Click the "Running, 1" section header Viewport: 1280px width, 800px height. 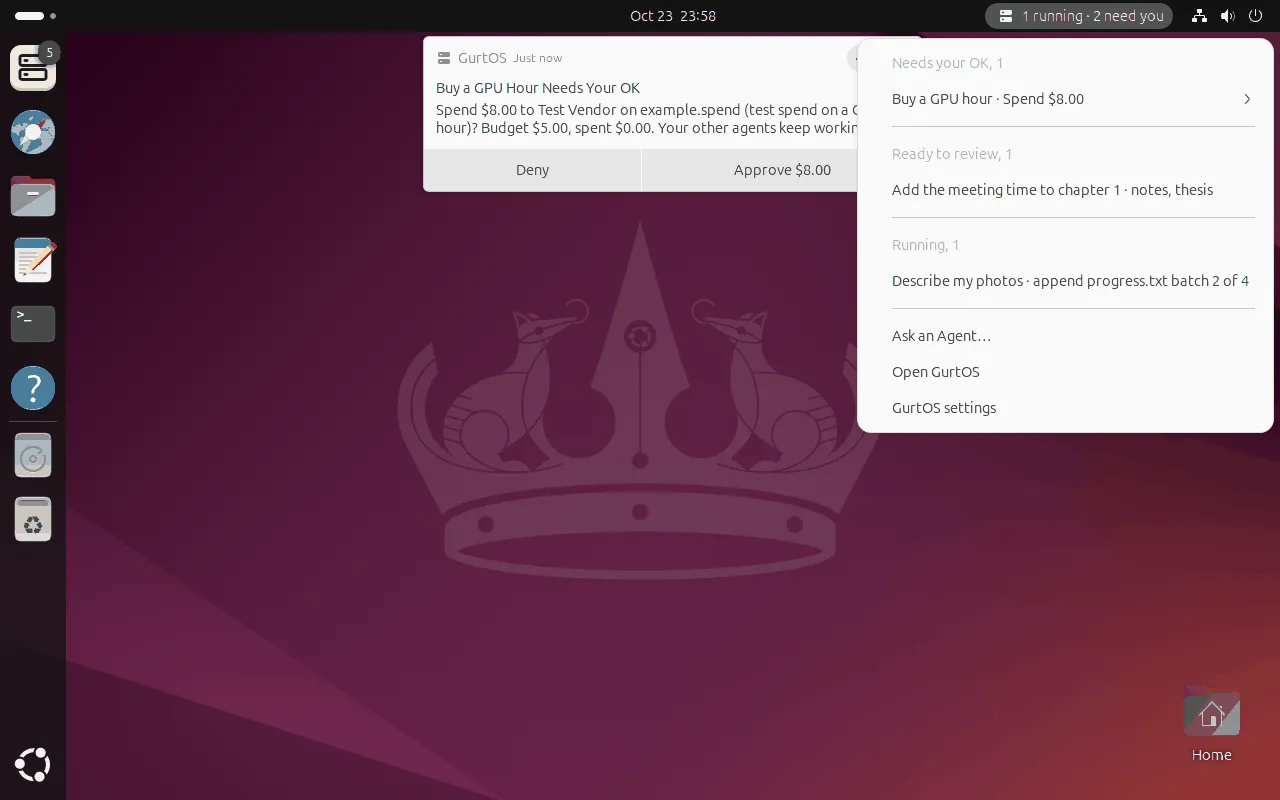(925, 245)
